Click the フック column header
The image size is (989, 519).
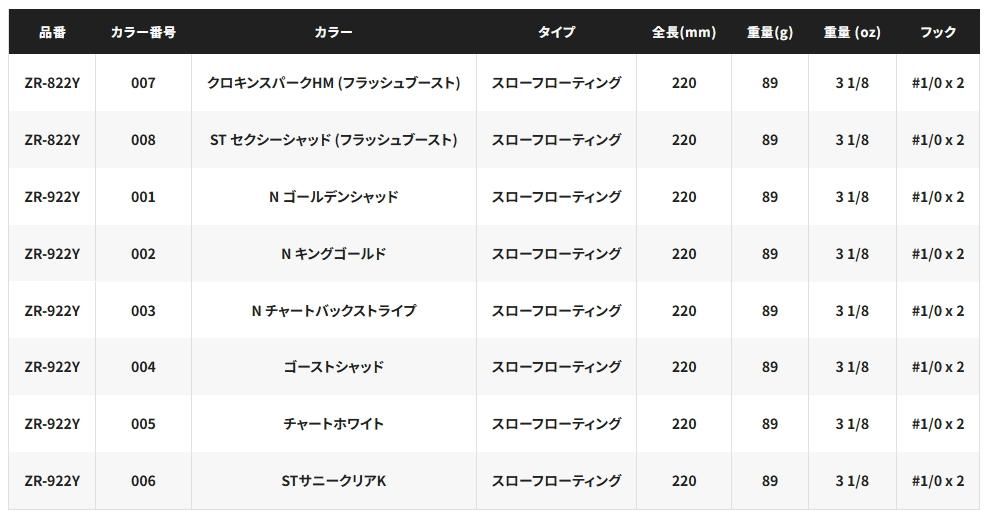pos(938,32)
